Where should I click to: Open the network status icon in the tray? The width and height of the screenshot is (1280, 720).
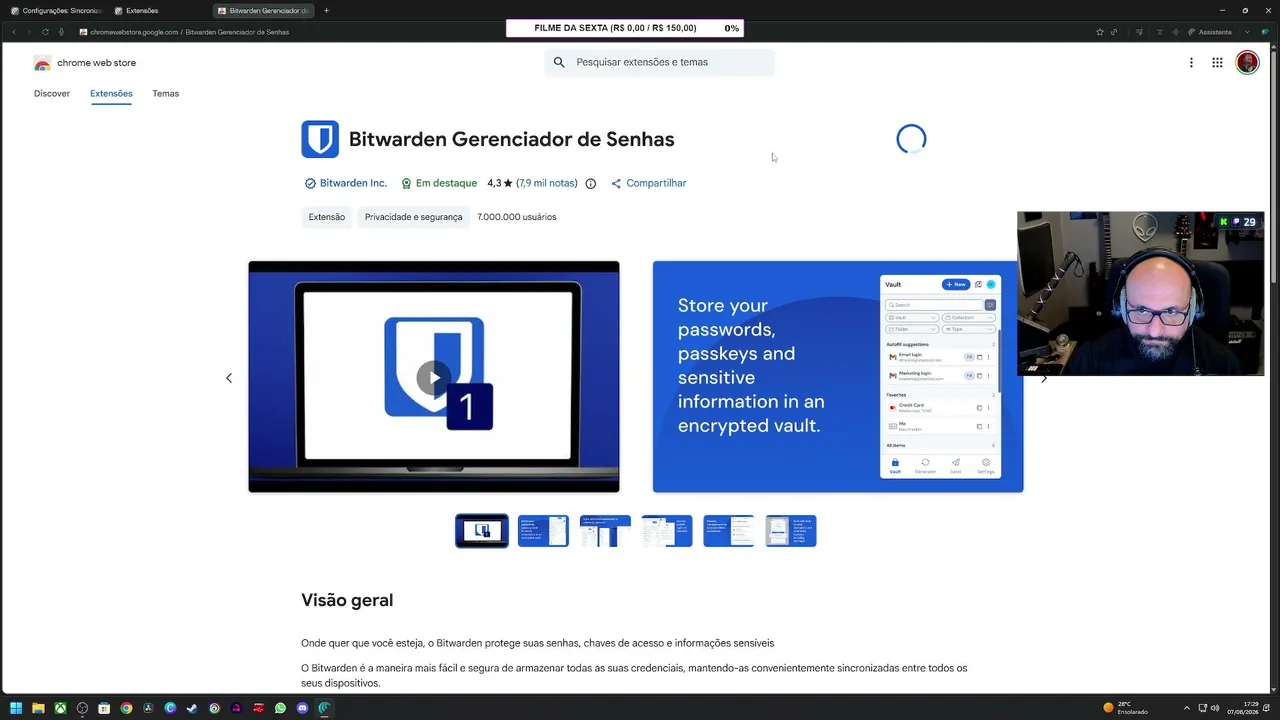point(1201,708)
